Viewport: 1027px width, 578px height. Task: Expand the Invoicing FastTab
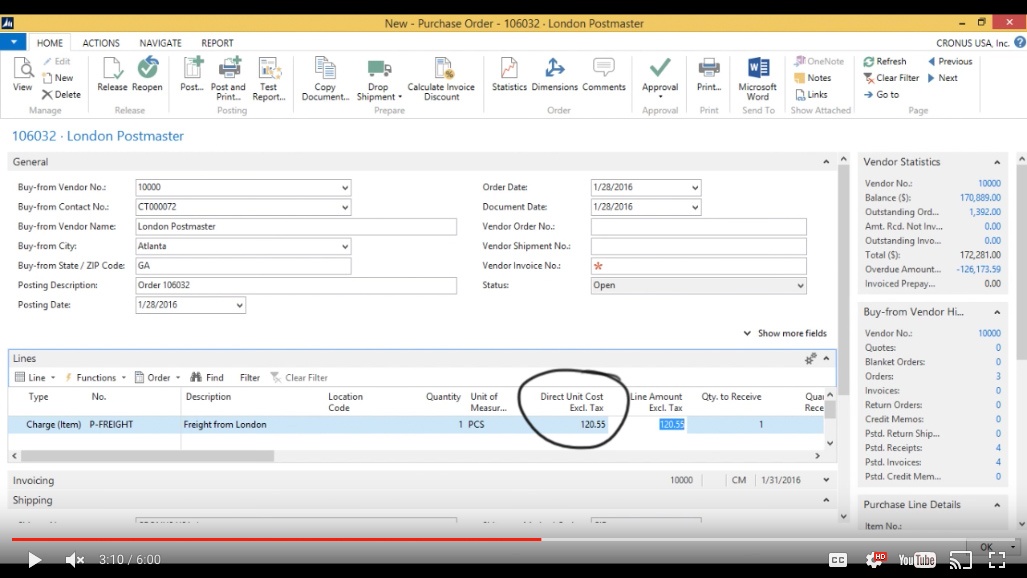coord(826,480)
